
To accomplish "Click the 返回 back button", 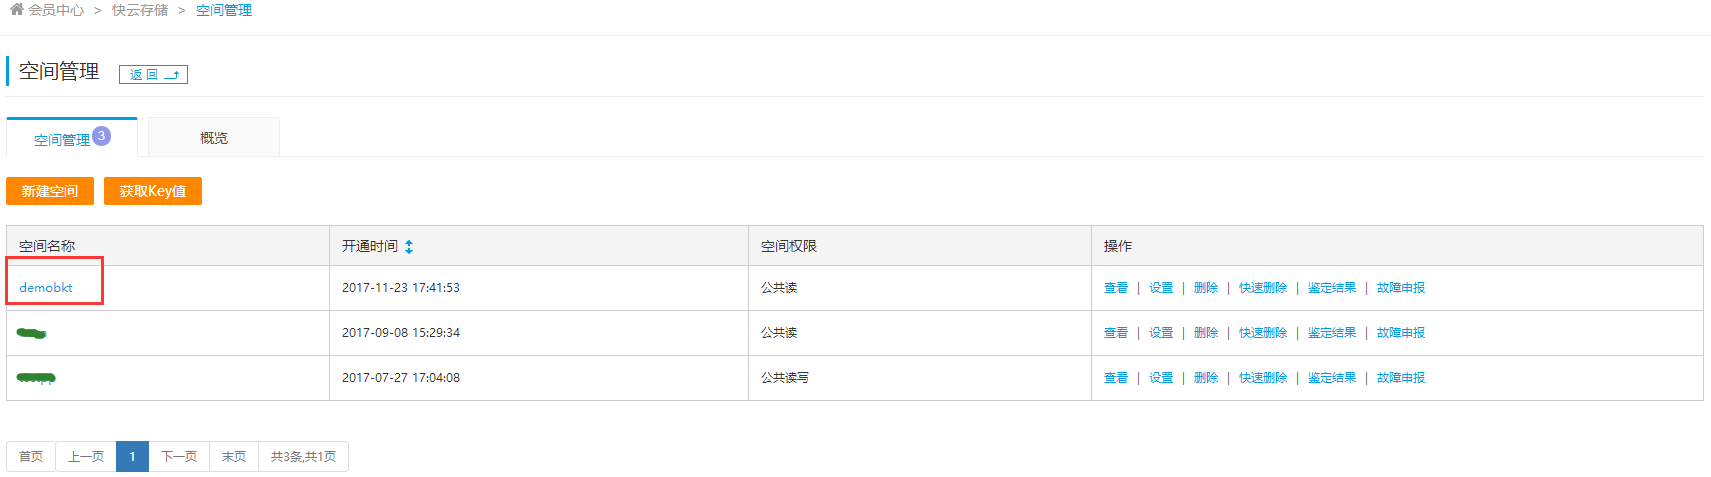I will click(x=153, y=74).
